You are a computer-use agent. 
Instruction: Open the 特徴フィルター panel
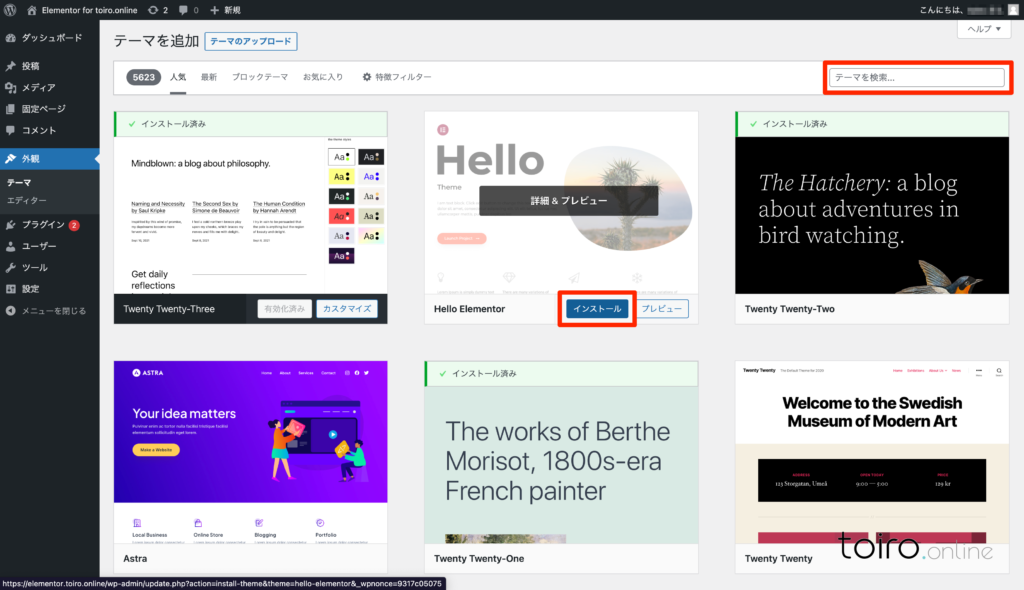(x=396, y=77)
